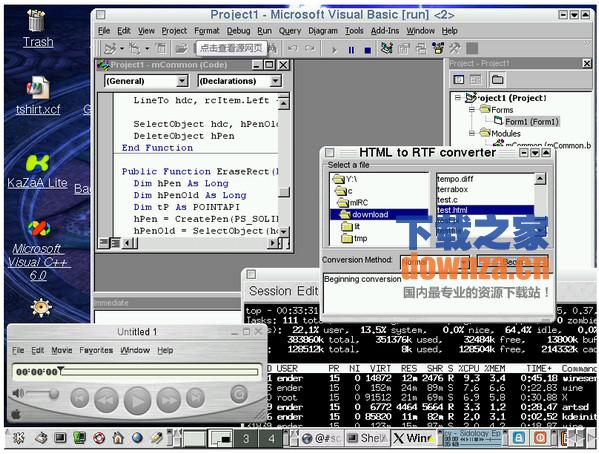Click the Add Form toolbar icon
599x454 pixels.
point(134,49)
